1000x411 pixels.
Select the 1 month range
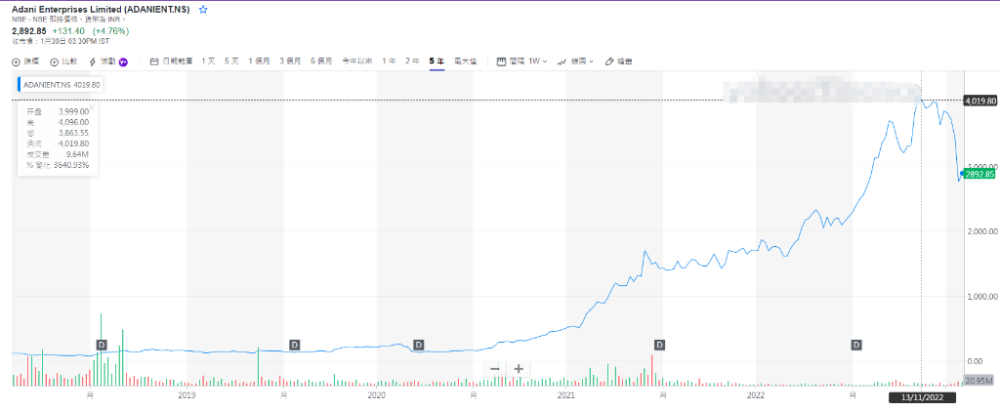(x=259, y=61)
